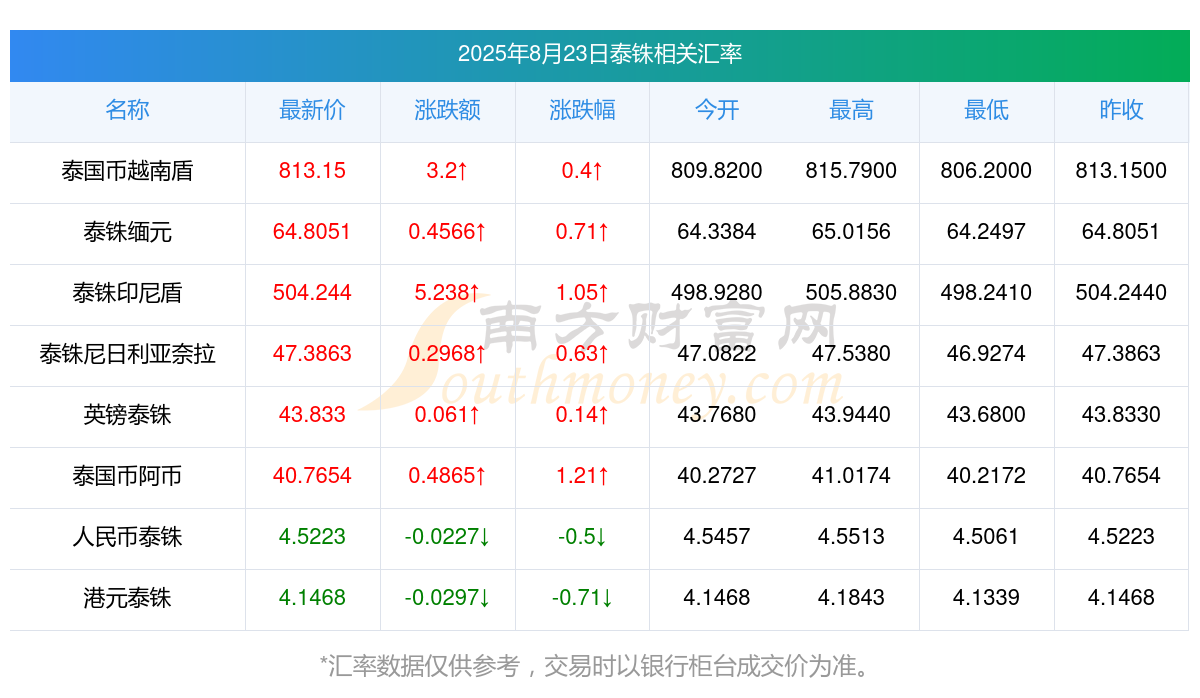Click change amount -0.0297↓
1200x698 pixels.
coord(447,598)
